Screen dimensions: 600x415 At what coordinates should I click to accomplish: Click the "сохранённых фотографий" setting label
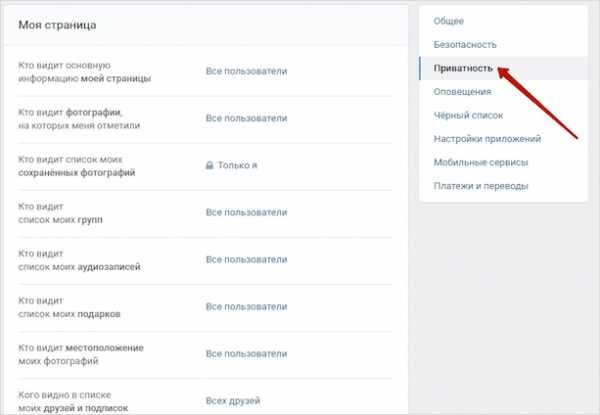(76, 172)
